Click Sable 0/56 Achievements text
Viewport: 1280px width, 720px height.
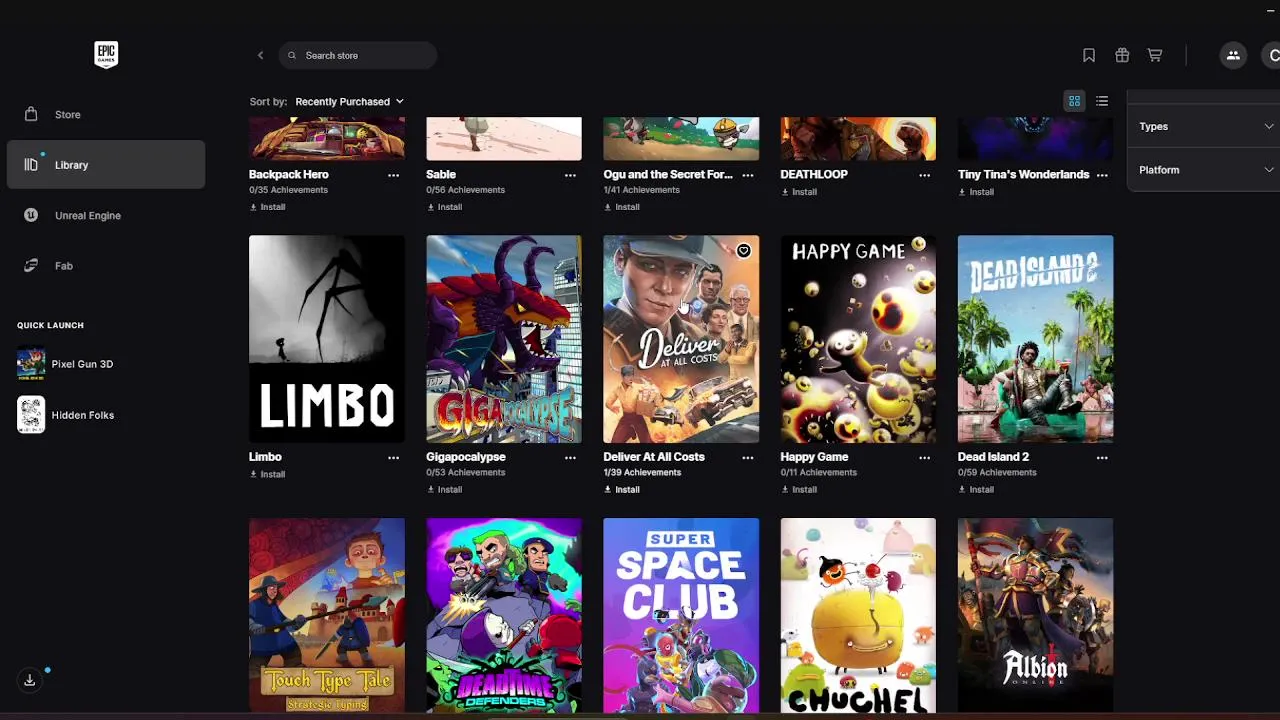[466, 190]
